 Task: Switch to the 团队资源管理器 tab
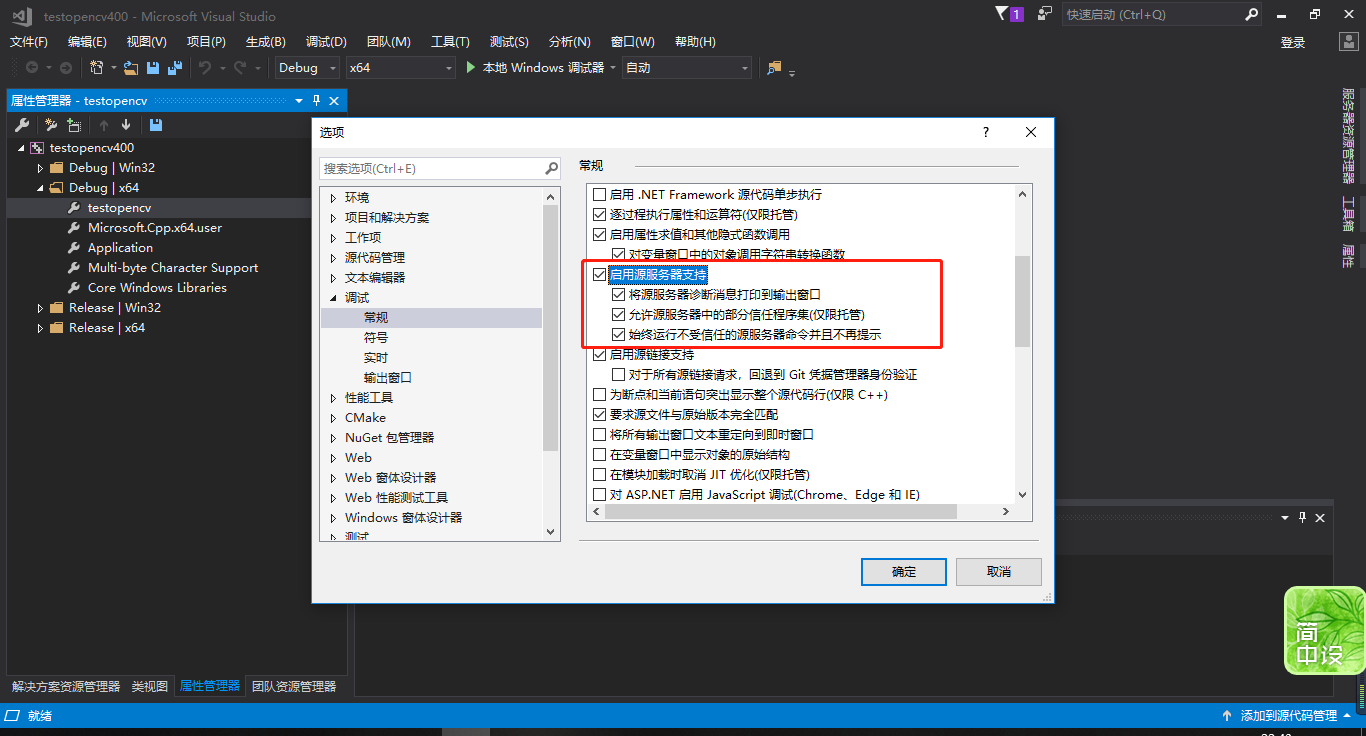[294, 687]
